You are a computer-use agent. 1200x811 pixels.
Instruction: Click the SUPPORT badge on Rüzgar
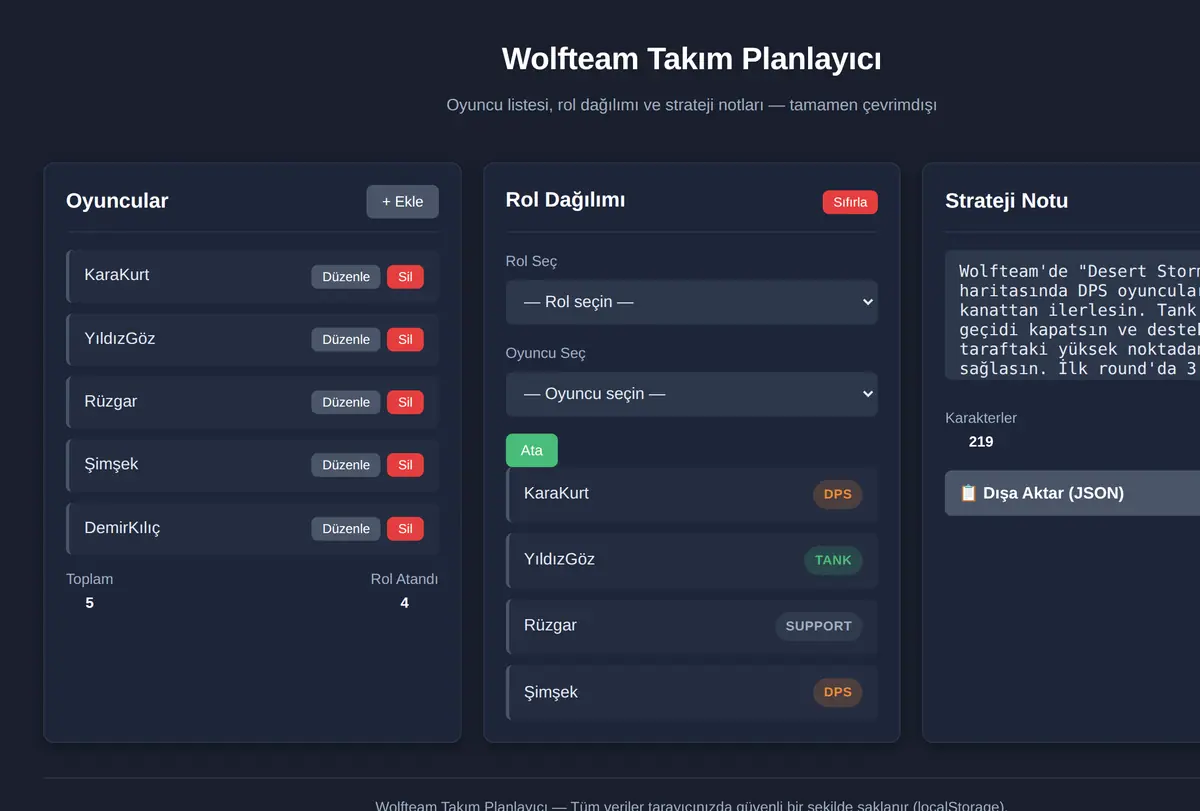(x=819, y=626)
